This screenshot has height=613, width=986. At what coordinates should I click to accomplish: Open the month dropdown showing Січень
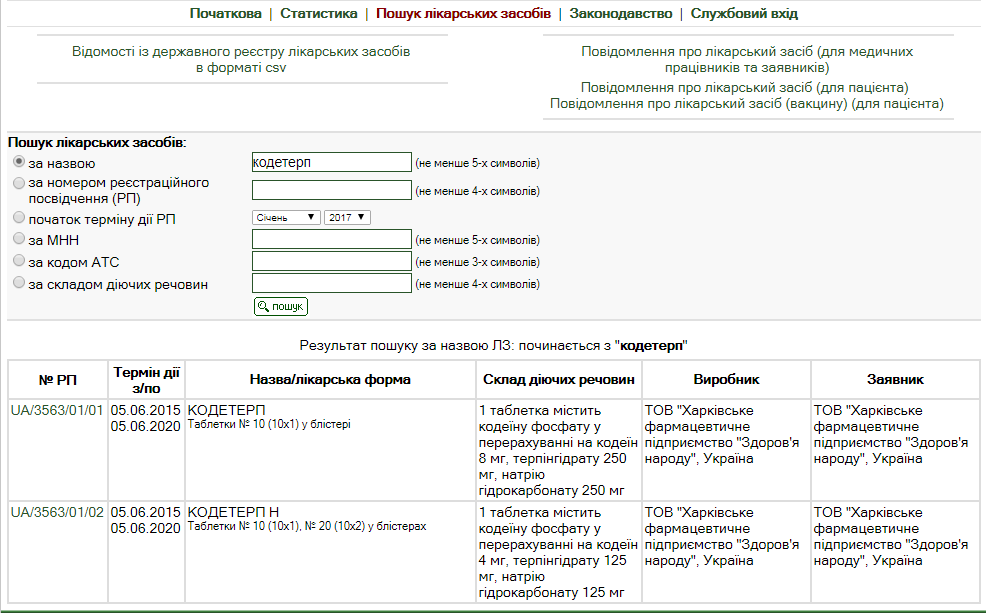(286, 217)
